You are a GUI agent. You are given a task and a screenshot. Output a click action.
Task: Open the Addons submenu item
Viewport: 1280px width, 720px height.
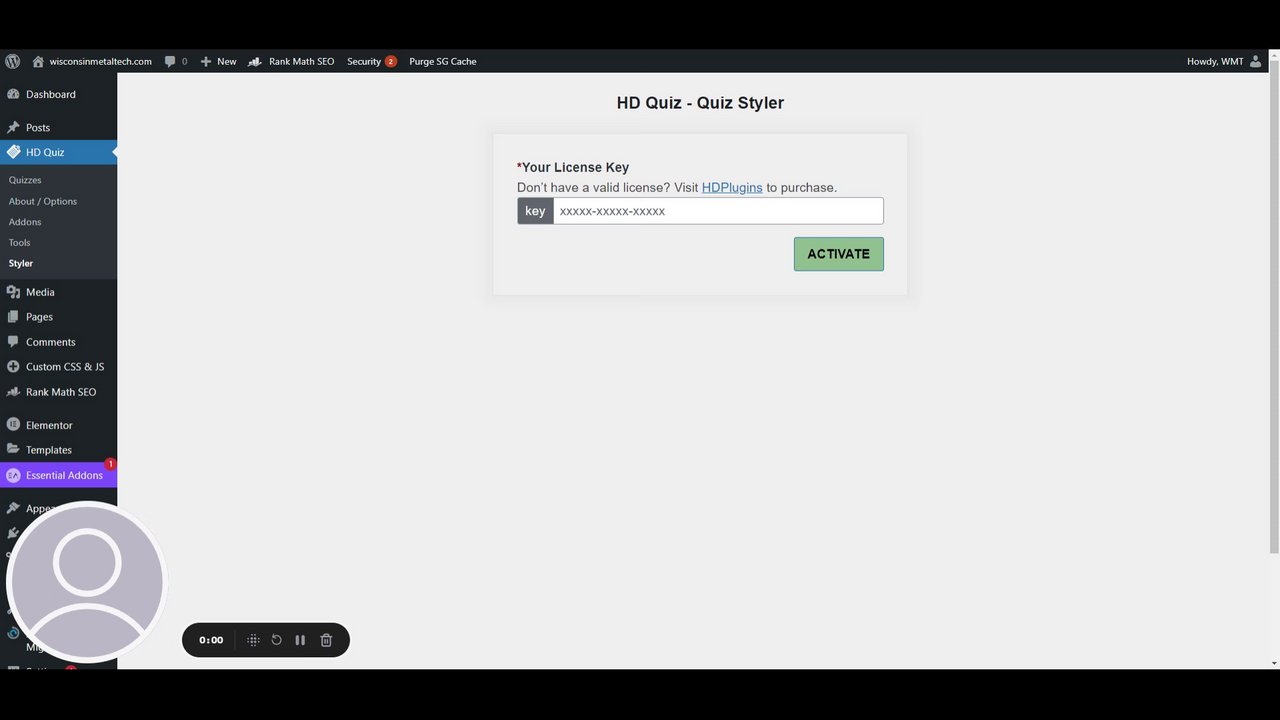click(25, 222)
